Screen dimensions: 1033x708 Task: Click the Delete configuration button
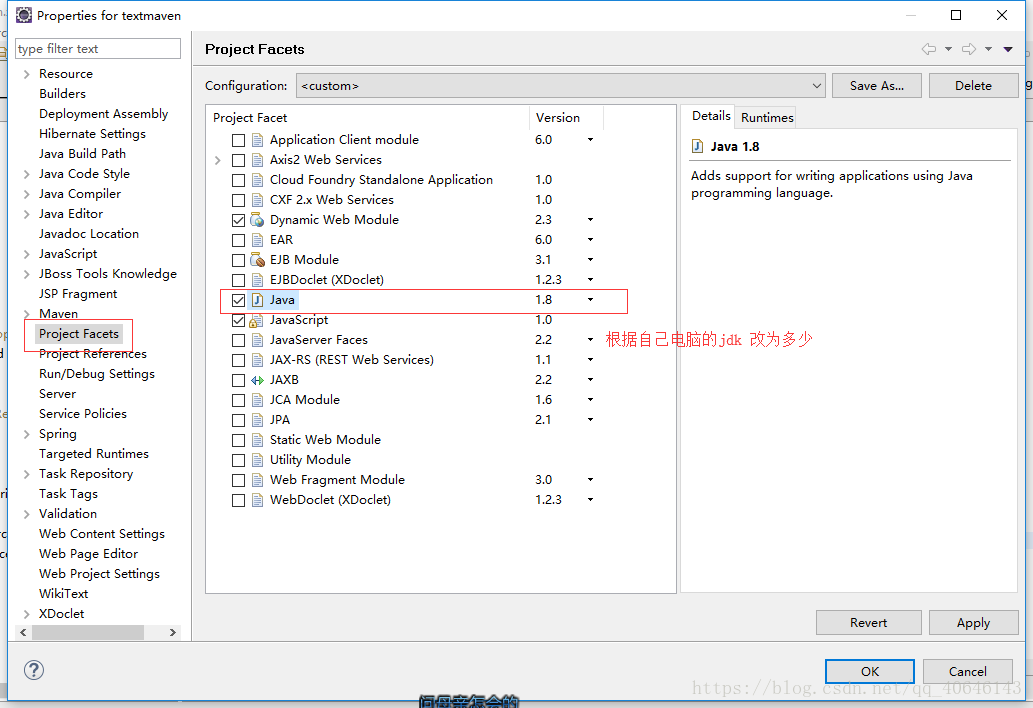[x=973, y=86]
